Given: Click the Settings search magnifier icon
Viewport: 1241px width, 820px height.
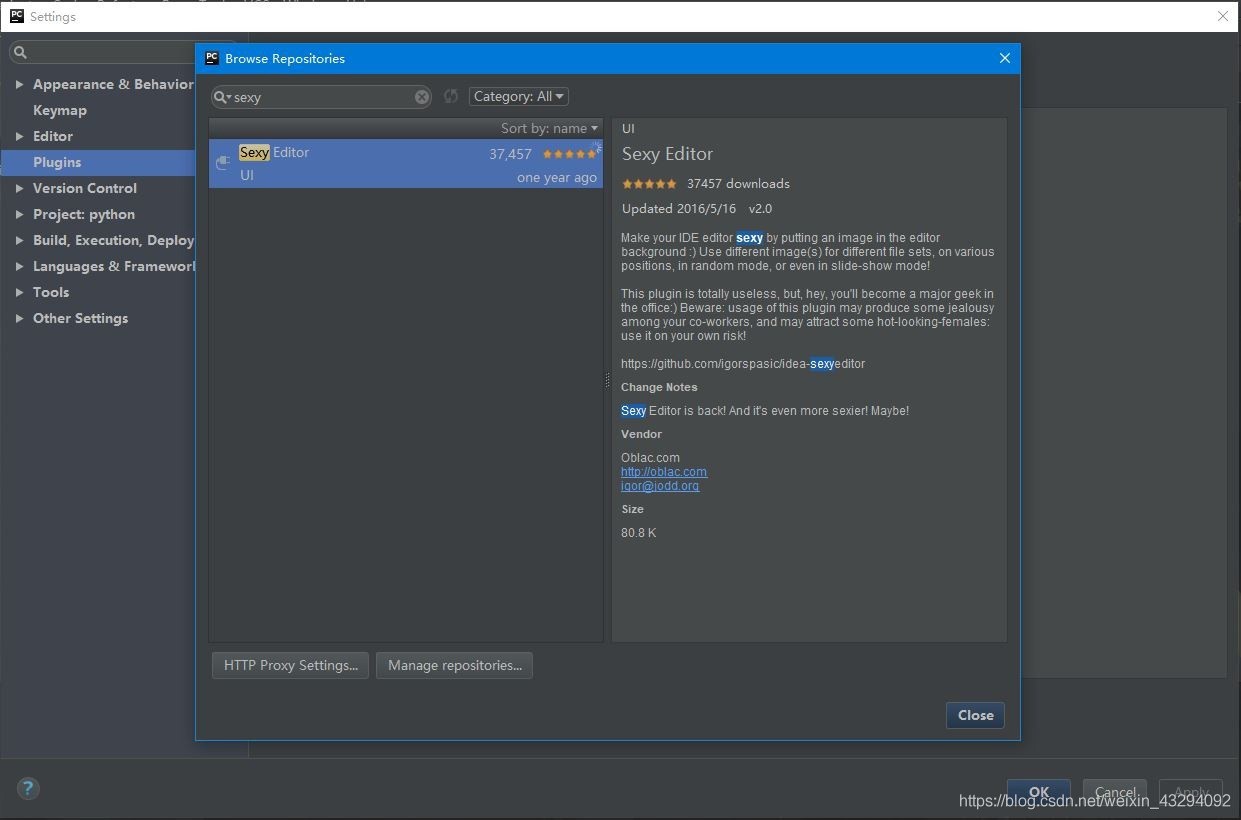Looking at the screenshot, I should coord(20,52).
